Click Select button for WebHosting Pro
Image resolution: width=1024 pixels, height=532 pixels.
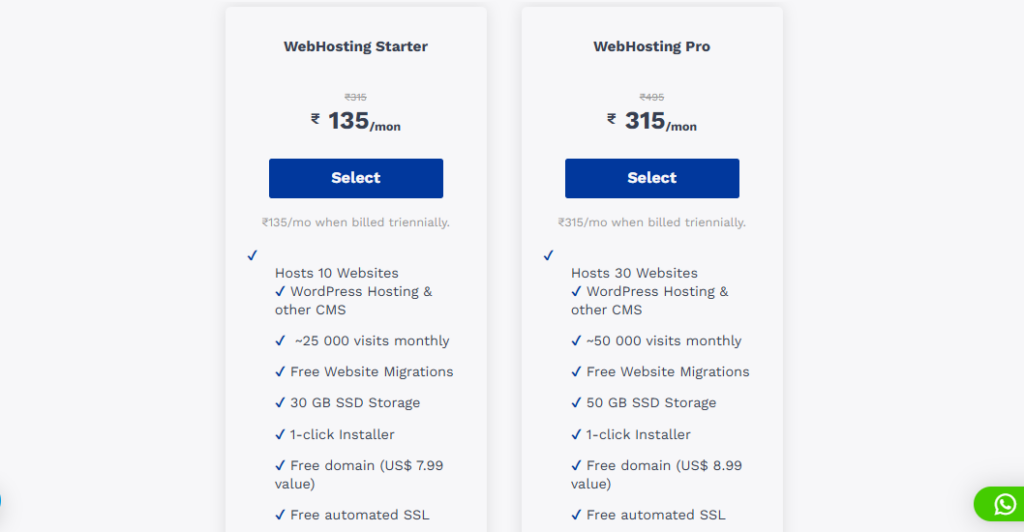click(652, 178)
